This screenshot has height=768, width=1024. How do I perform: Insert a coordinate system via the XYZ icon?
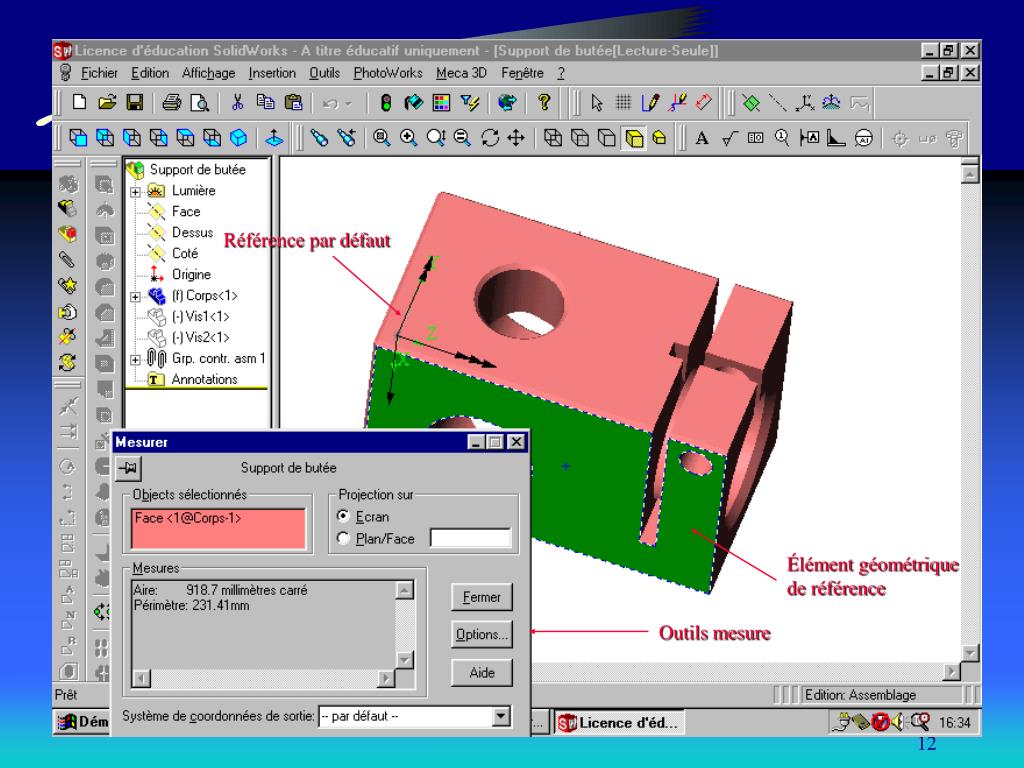click(805, 103)
